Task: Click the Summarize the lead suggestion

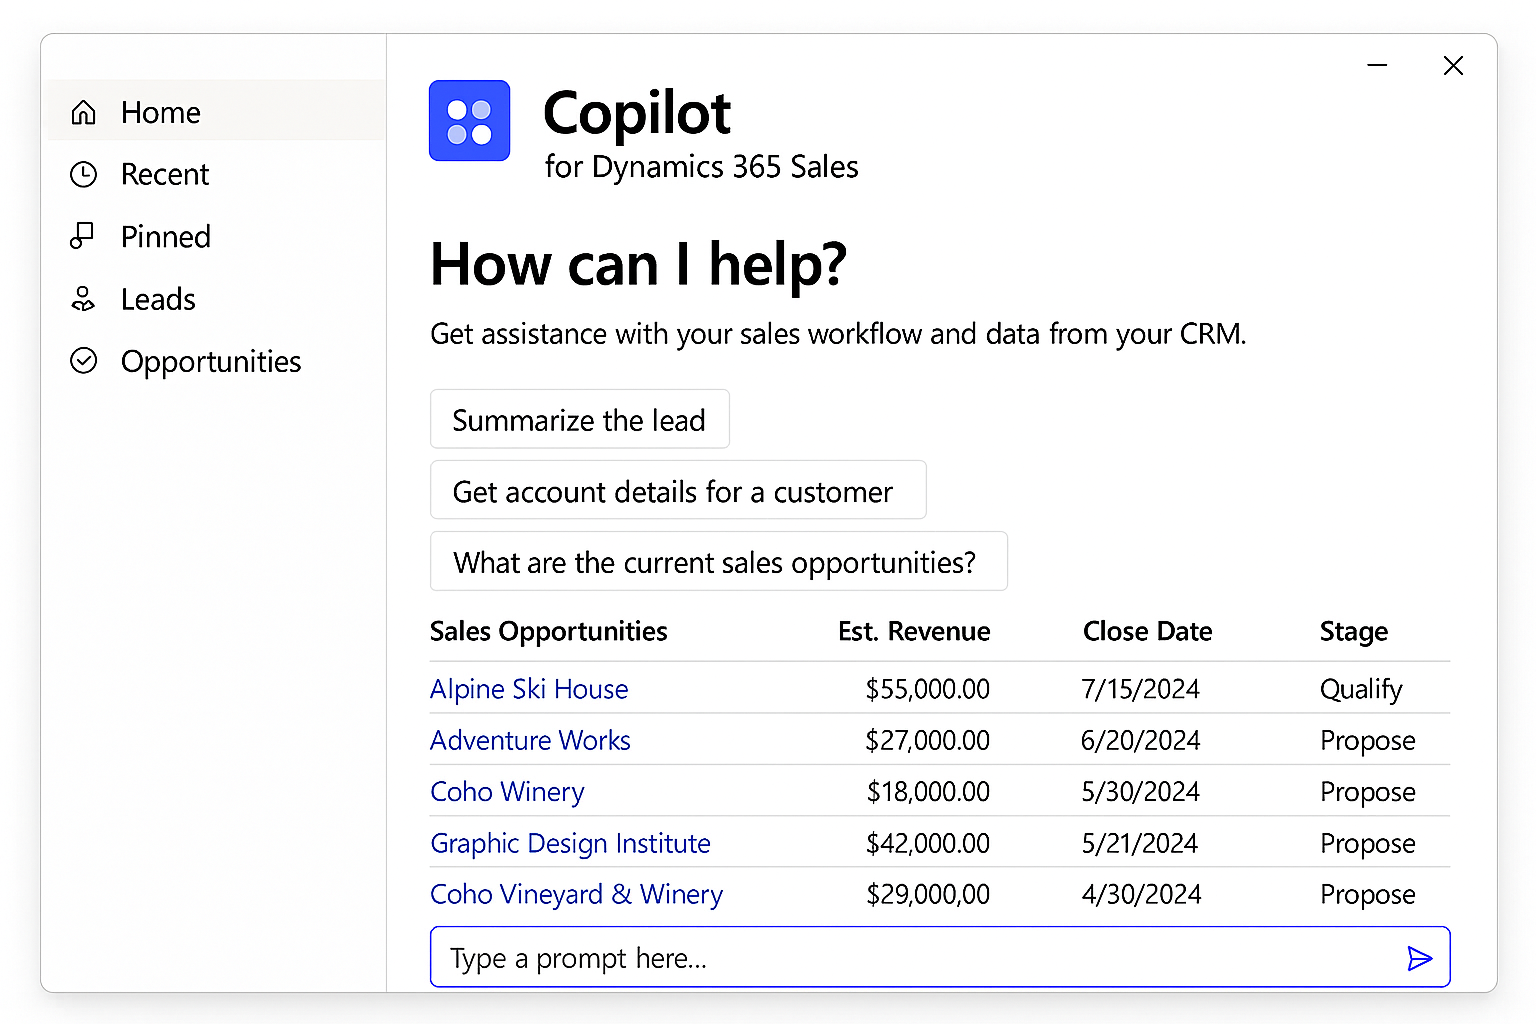Action: click(x=579, y=419)
